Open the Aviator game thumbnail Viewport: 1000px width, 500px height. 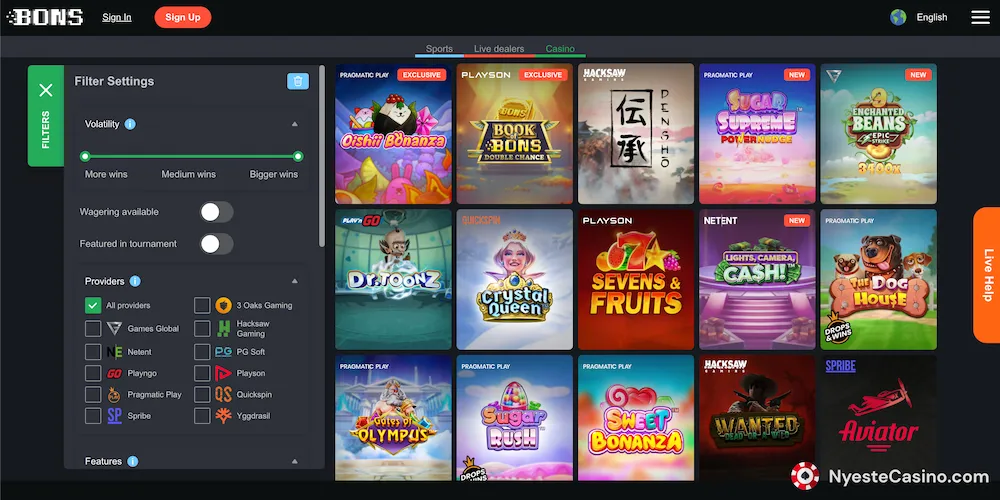pos(879,418)
